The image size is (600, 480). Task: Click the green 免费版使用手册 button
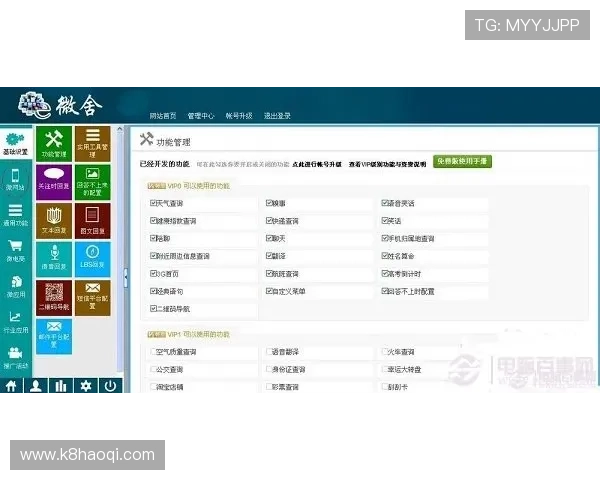click(x=462, y=161)
